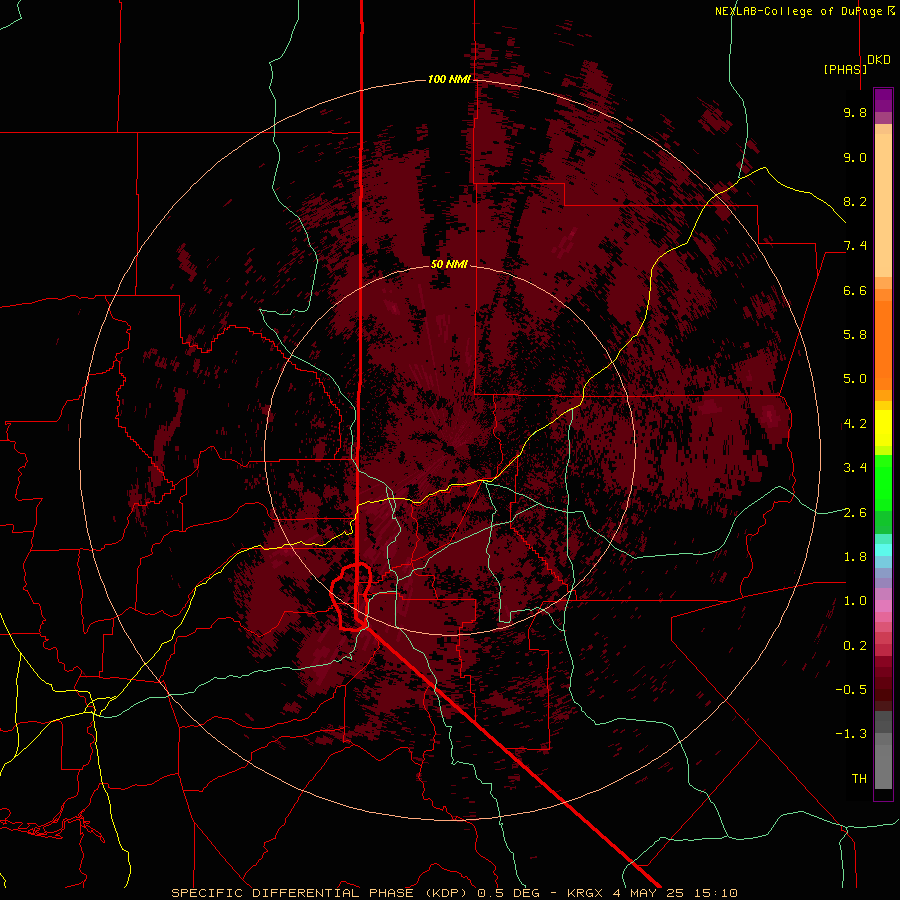
Task: Click the yellow segment of color bar
Action: pyautogui.click(x=883, y=428)
